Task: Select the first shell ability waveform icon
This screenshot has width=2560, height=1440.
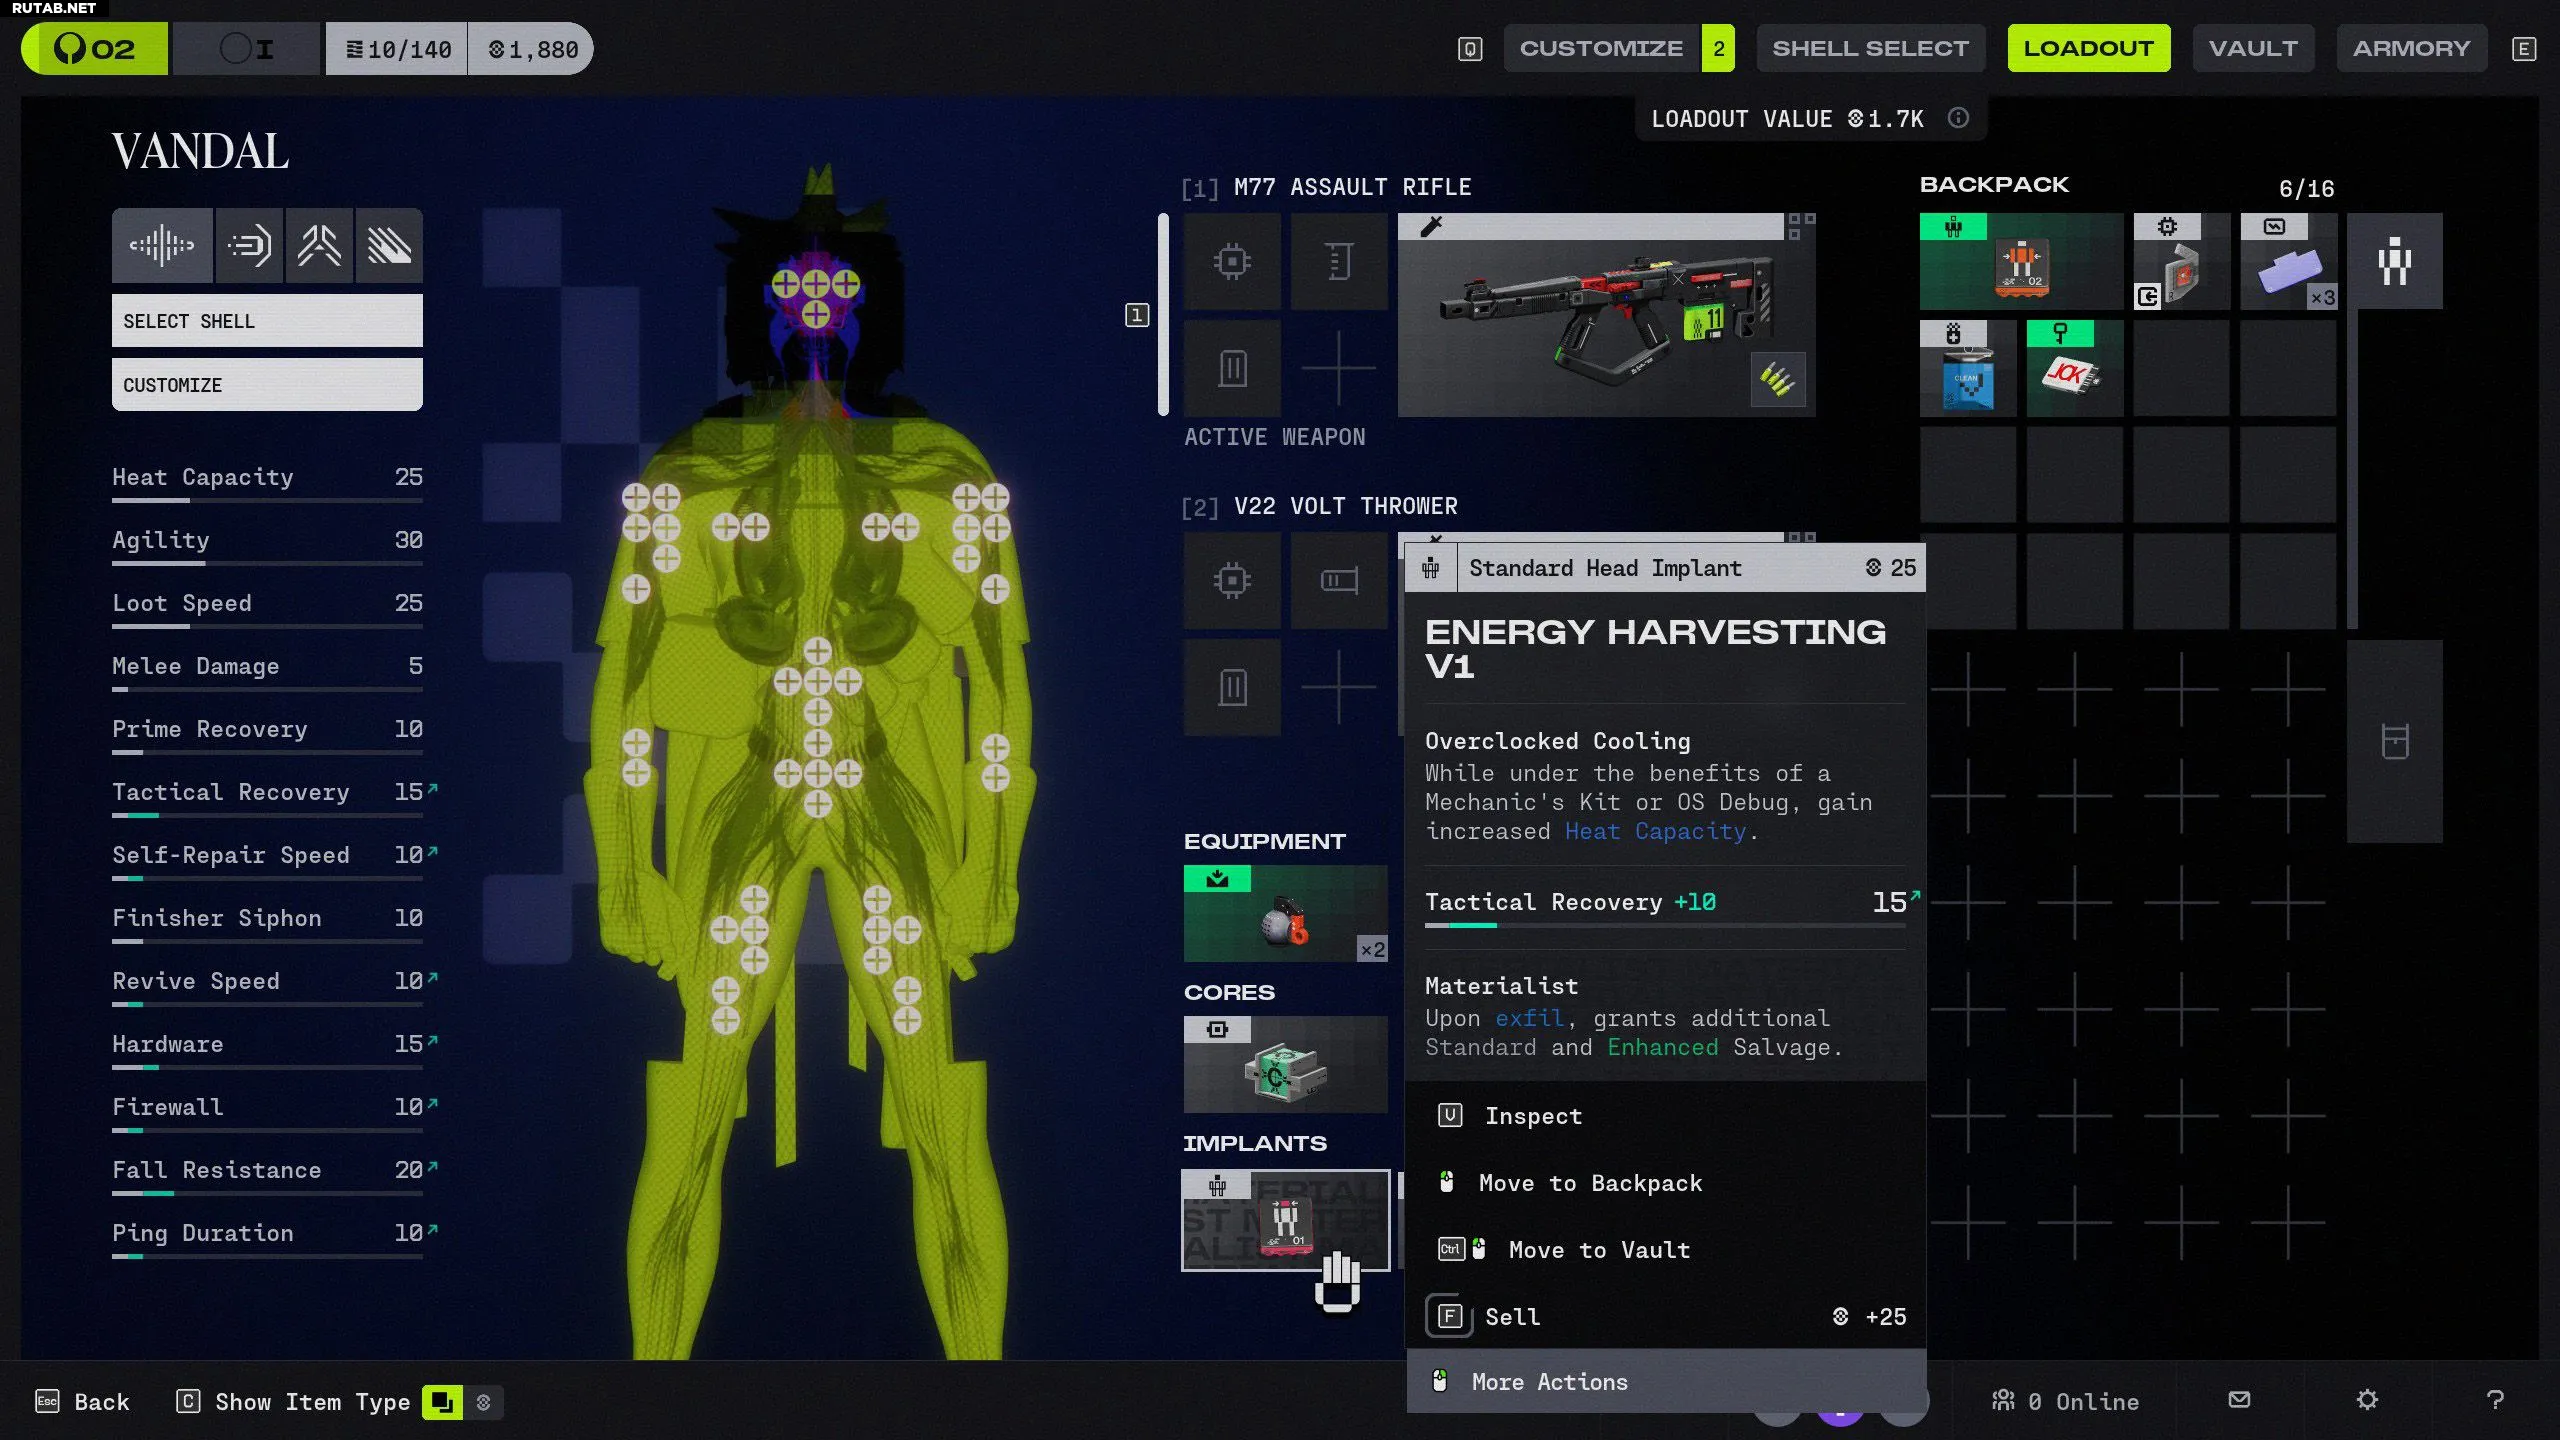Action: click(x=162, y=245)
